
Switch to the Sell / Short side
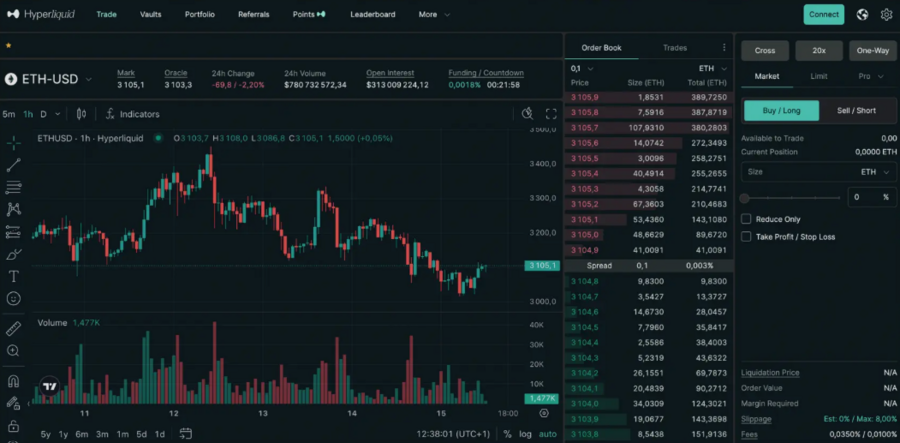pyautogui.click(x=856, y=110)
